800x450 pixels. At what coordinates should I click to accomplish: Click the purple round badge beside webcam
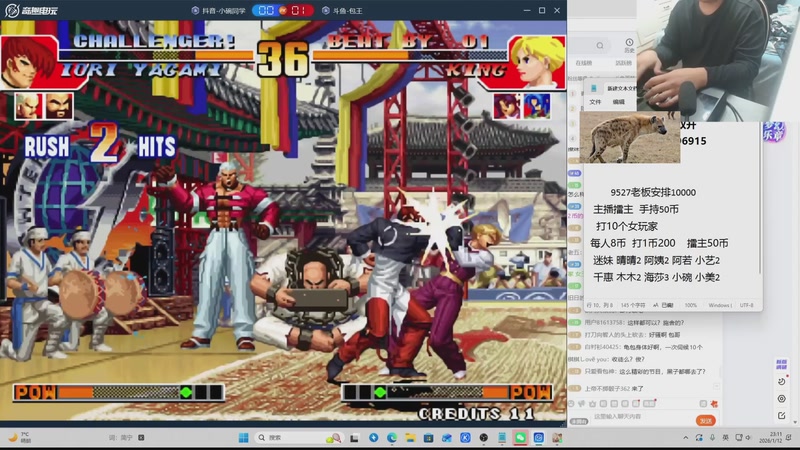point(773,132)
